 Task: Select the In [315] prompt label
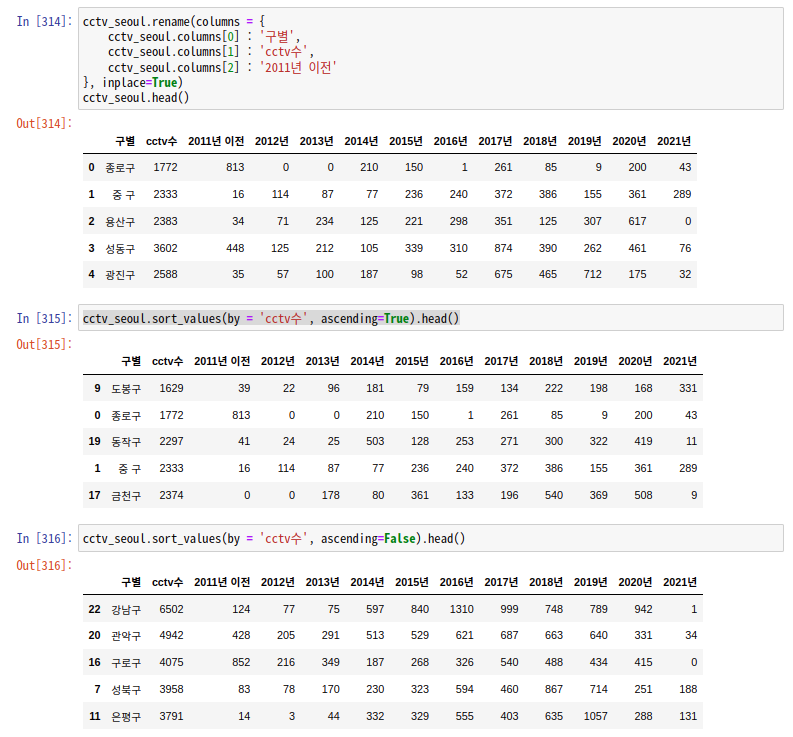tap(45, 318)
